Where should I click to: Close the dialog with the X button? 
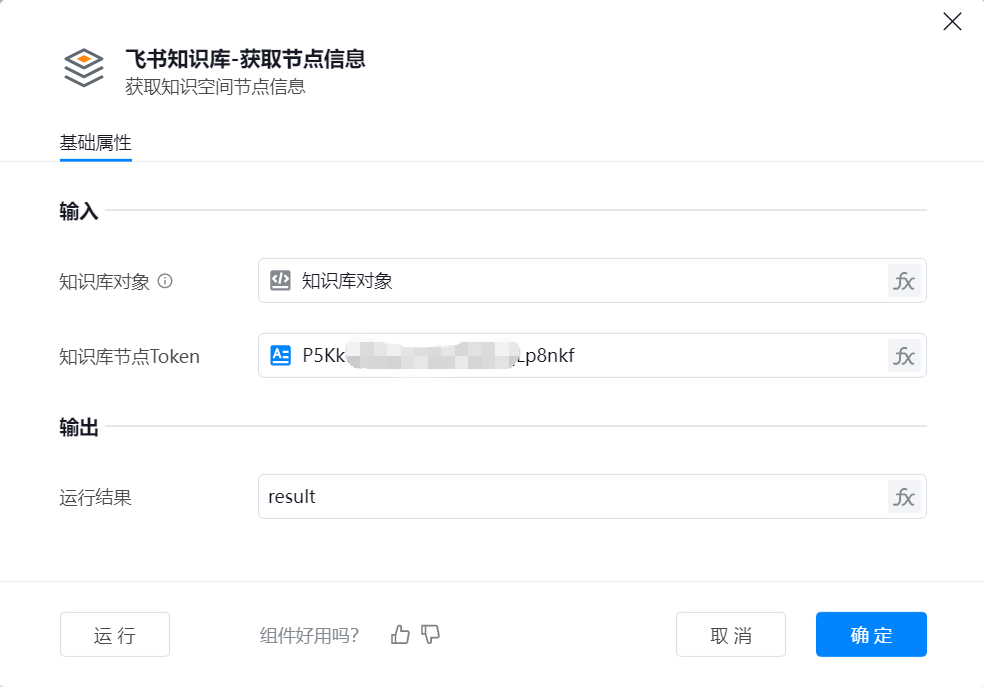(x=952, y=21)
